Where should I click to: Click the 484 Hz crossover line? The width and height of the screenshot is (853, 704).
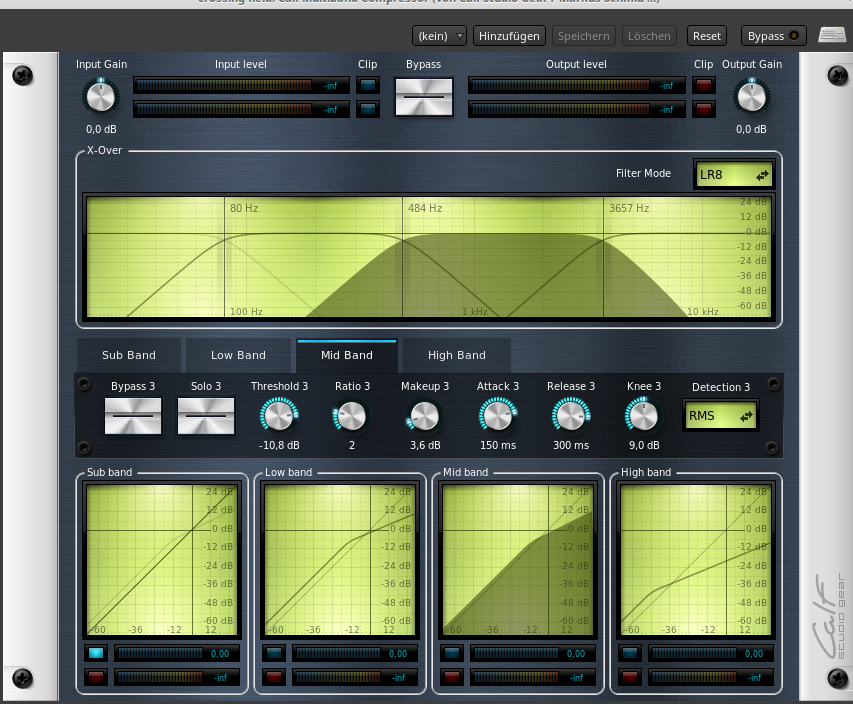click(403, 257)
